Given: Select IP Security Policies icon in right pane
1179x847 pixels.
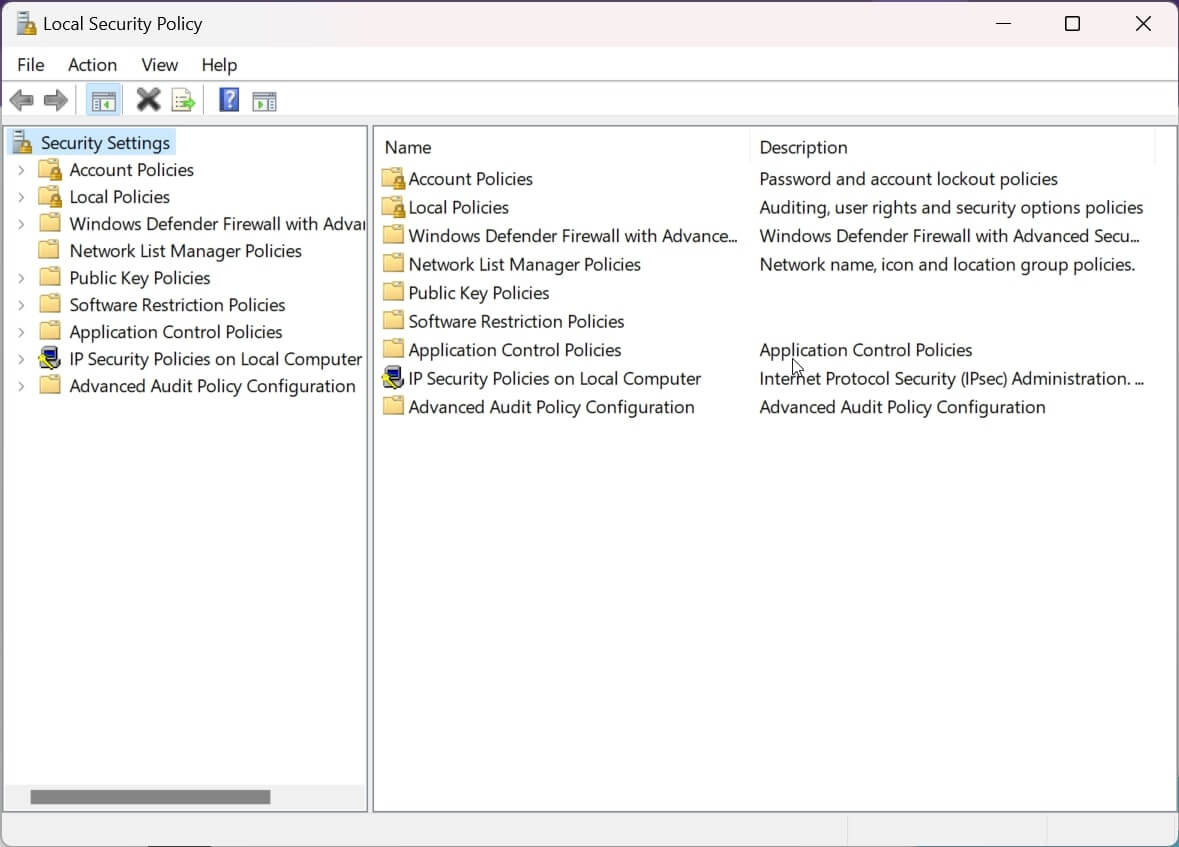Looking at the screenshot, I should tap(393, 379).
